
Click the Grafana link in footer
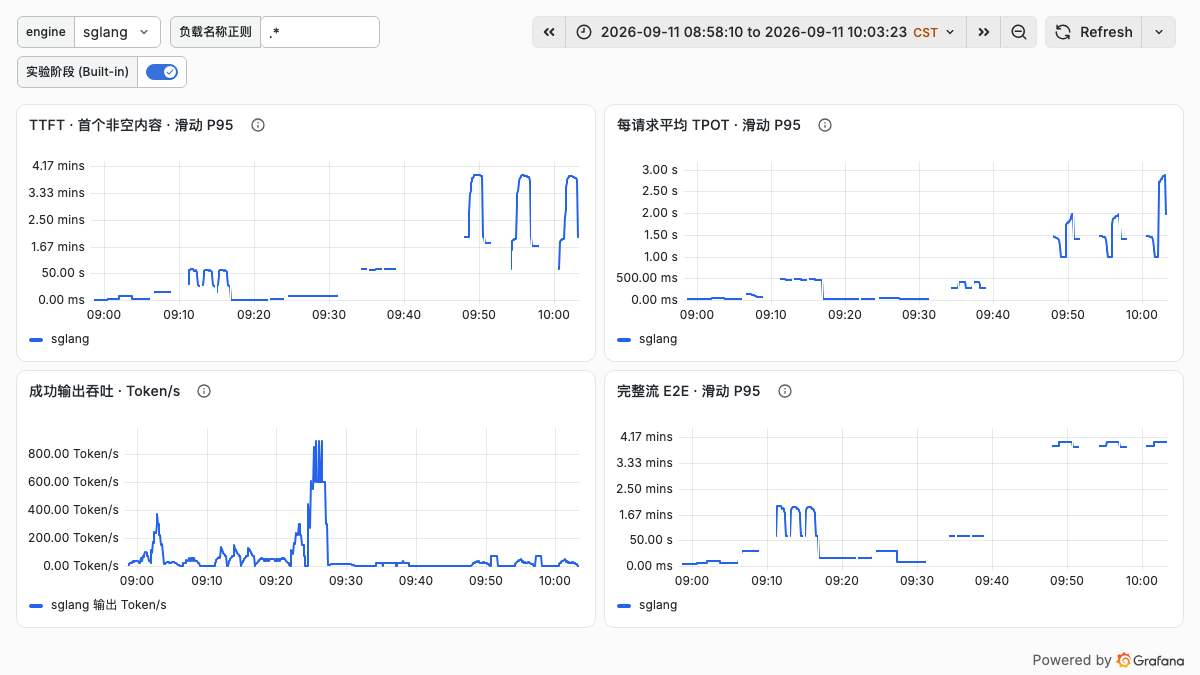pyautogui.click(x=1150, y=660)
